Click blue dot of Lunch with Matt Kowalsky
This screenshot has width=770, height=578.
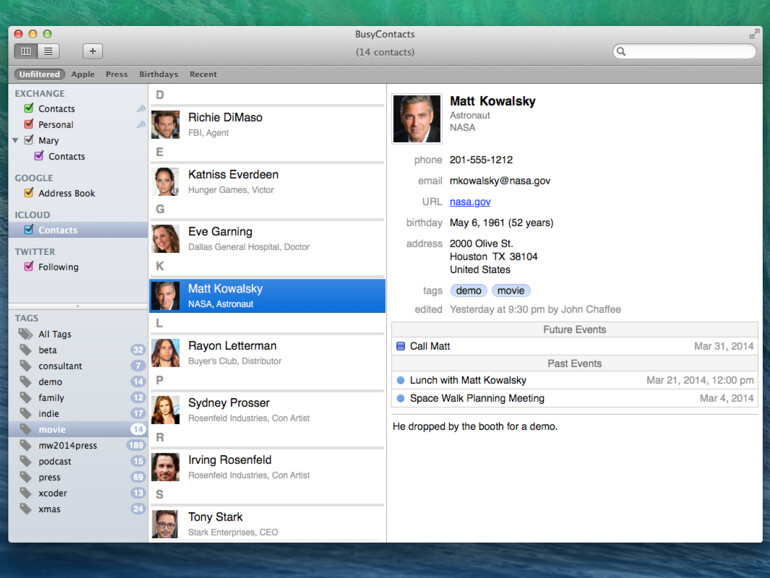pyautogui.click(x=401, y=380)
